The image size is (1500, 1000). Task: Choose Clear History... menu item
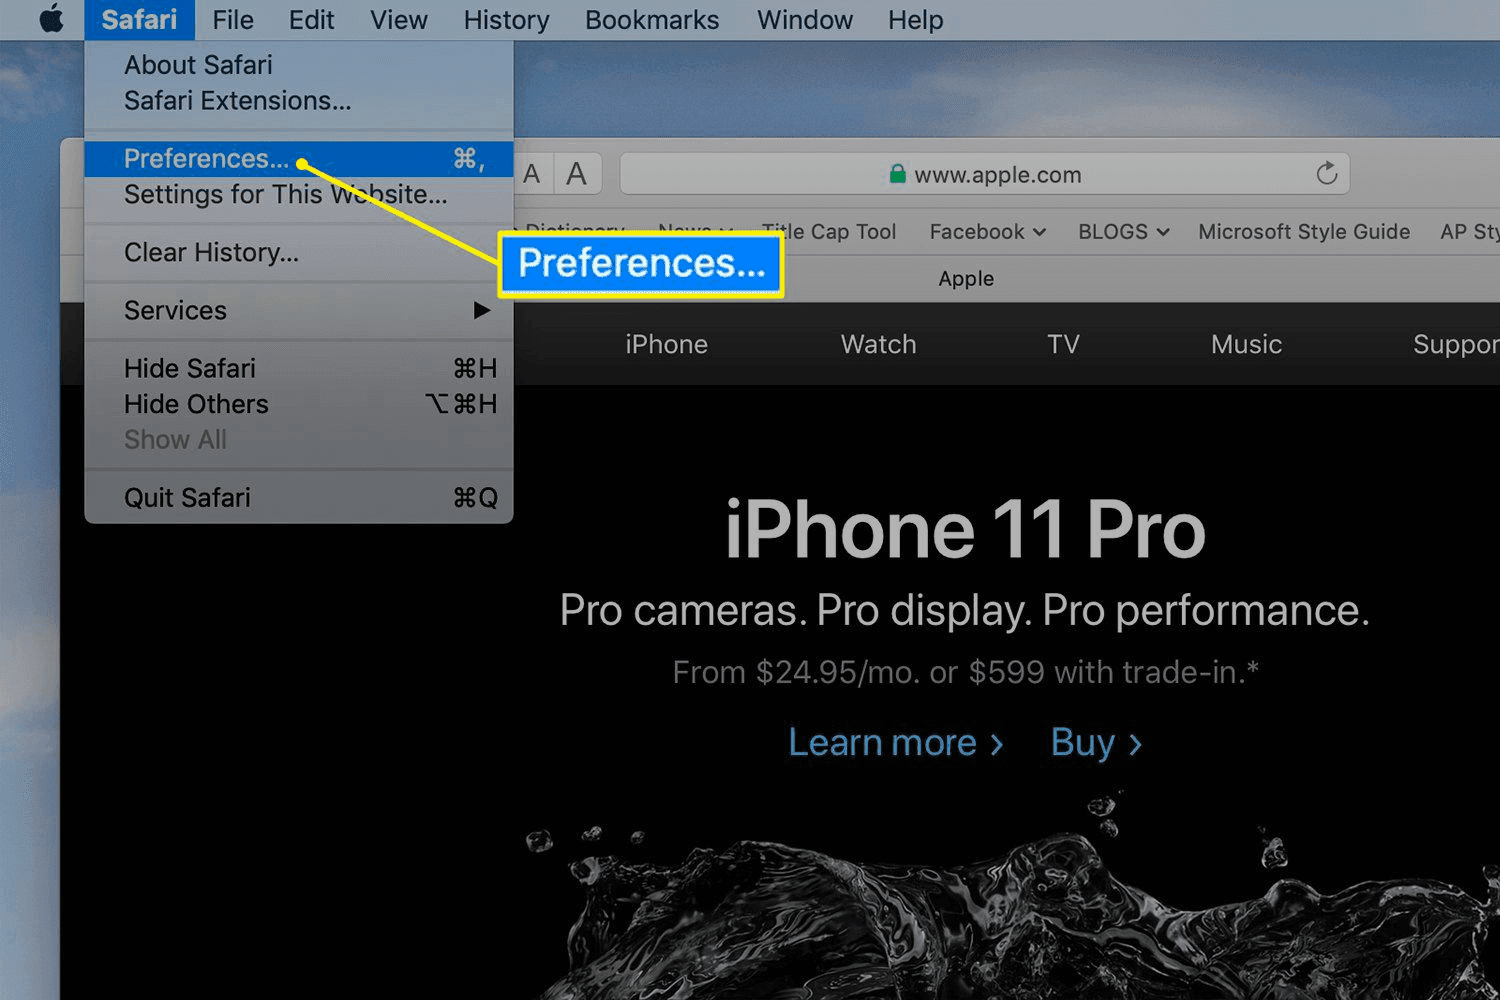(299, 252)
